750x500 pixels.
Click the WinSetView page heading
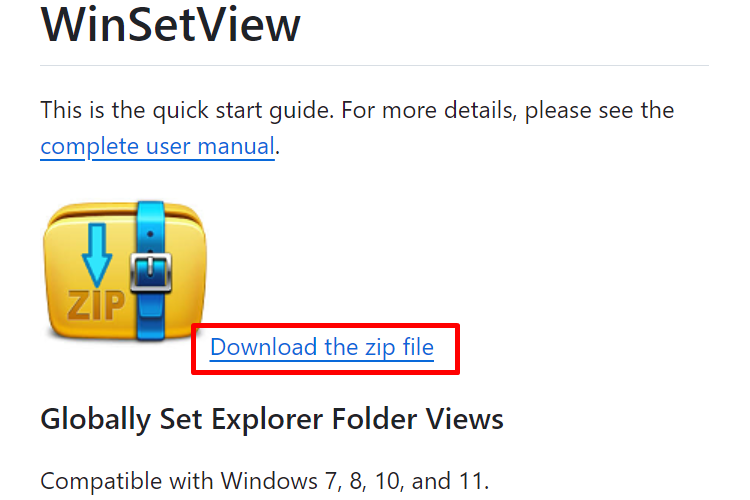click(171, 25)
